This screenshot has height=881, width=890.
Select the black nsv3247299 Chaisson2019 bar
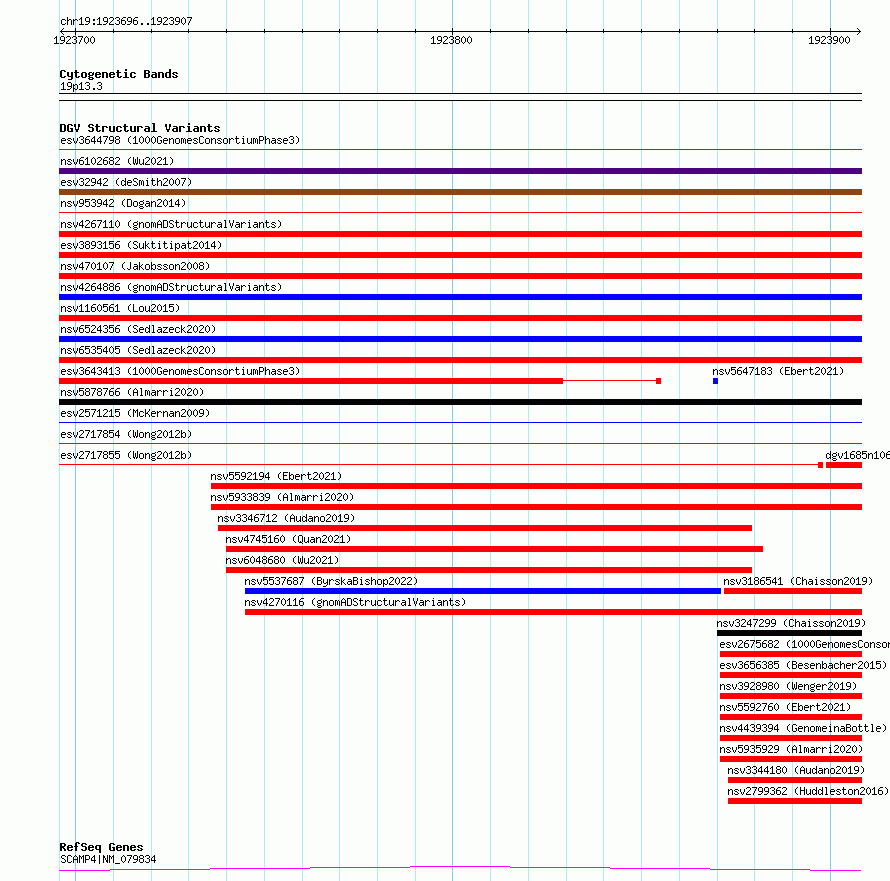point(790,633)
